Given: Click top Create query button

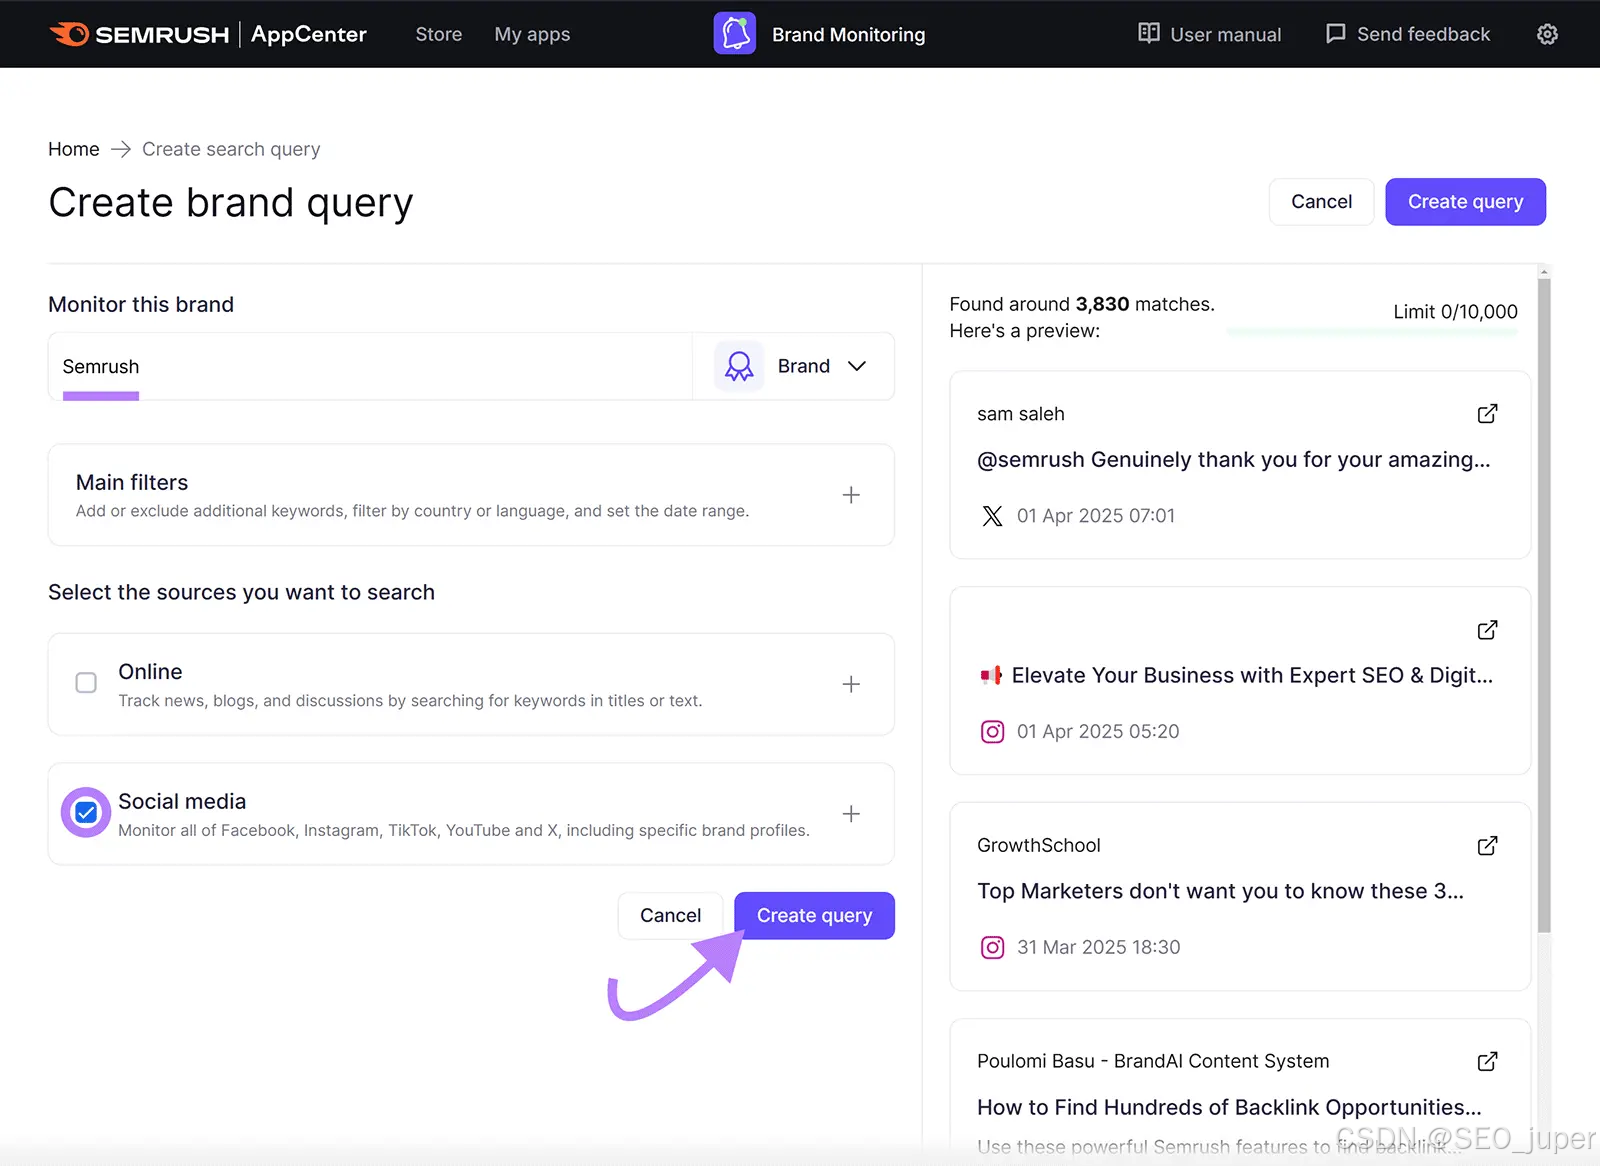Looking at the screenshot, I should tap(1465, 202).
